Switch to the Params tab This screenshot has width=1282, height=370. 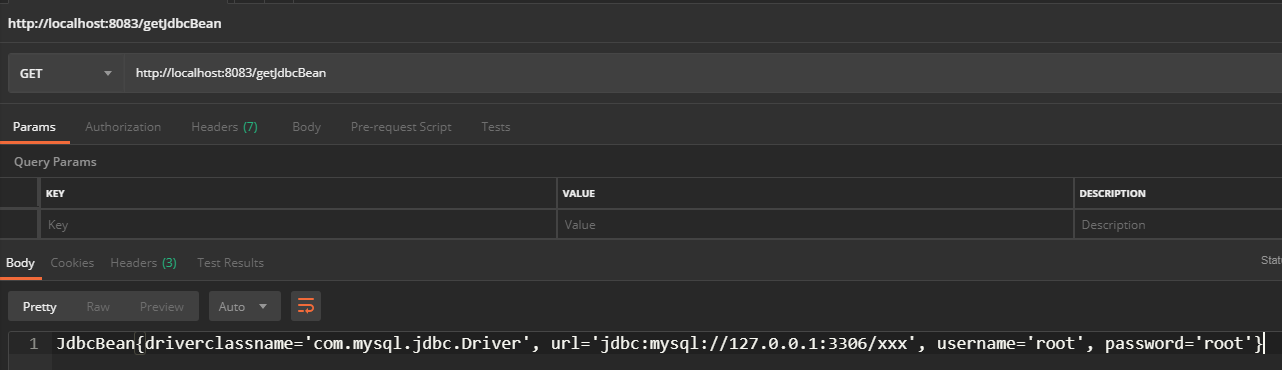tap(34, 127)
